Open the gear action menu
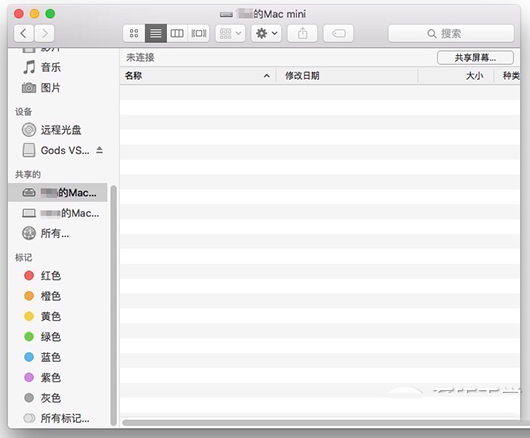The image size is (530, 438). tap(266, 33)
